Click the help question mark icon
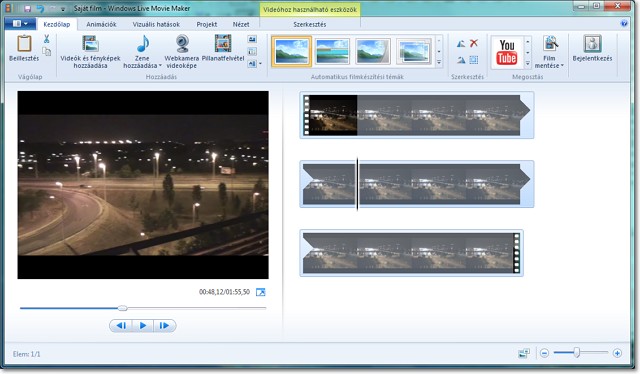This screenshot has height=374, width=640. [x=624, y=24]
